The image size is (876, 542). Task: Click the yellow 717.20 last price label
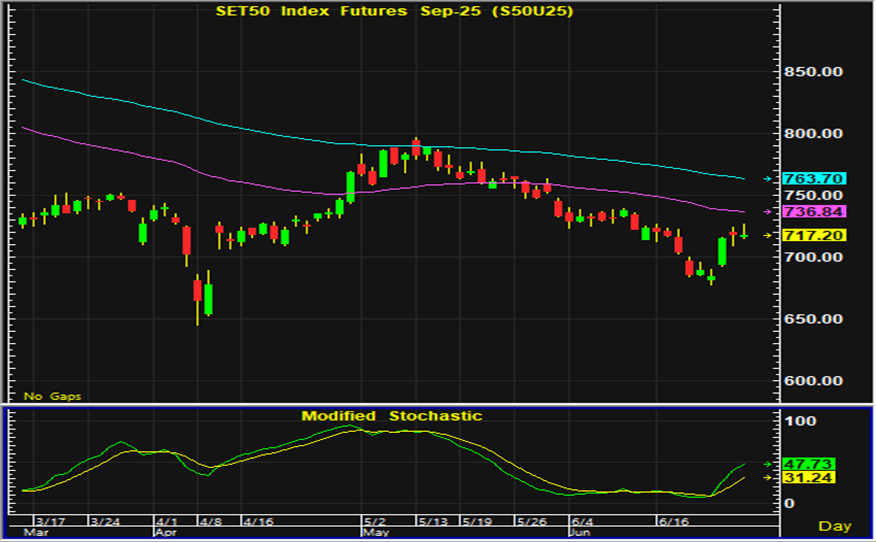tap(815, 235)
